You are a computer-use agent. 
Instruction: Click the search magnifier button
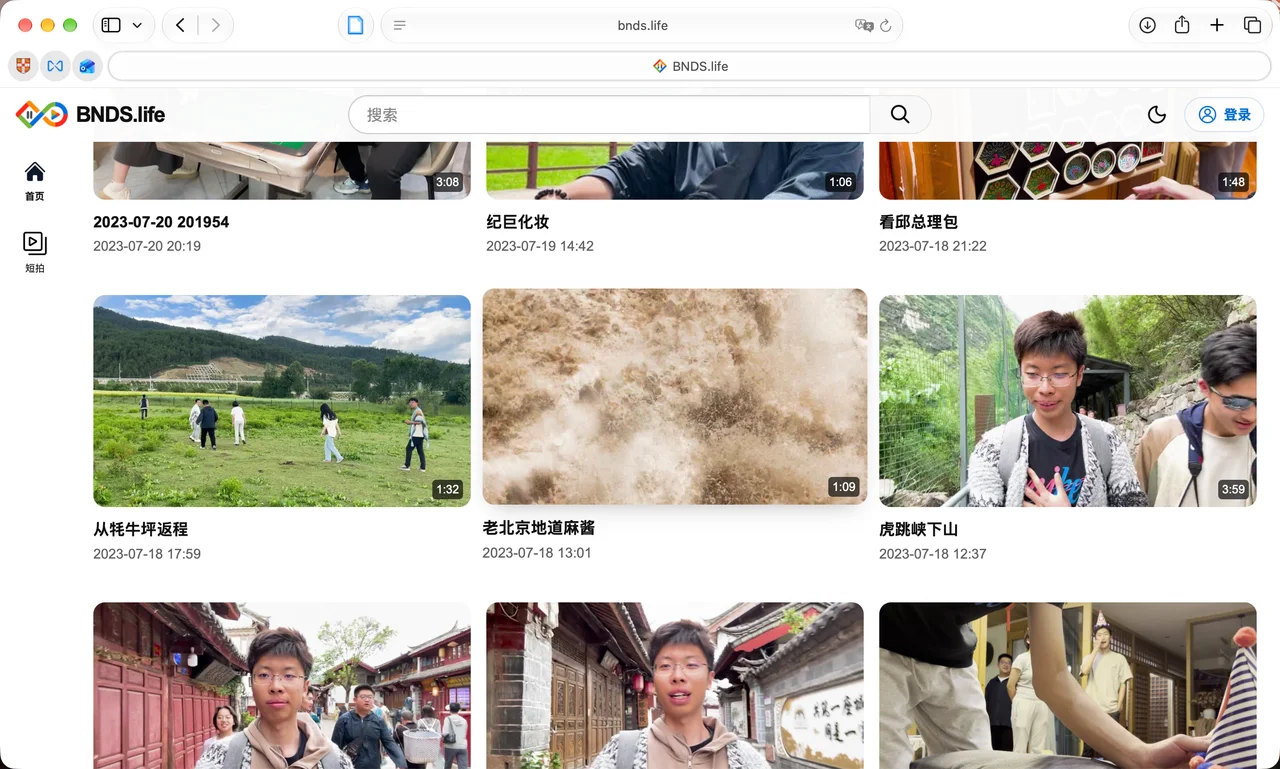click(900, 115)
